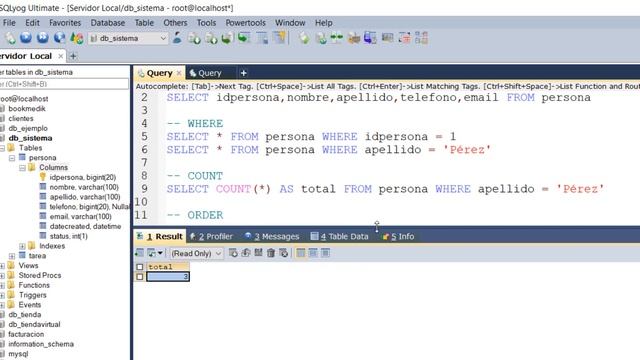This screenshot has width=640, height=360.
Task: Collapse the persona table node
Action: [x=12, y=158]
